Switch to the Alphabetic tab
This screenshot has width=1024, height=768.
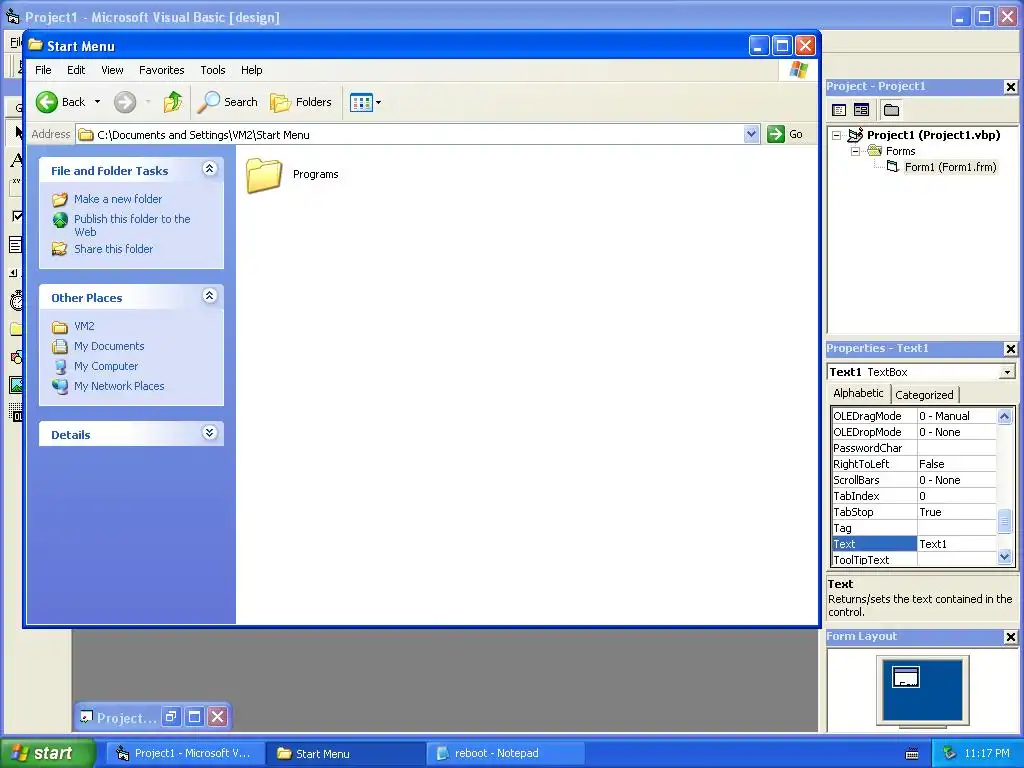[858, 393]
